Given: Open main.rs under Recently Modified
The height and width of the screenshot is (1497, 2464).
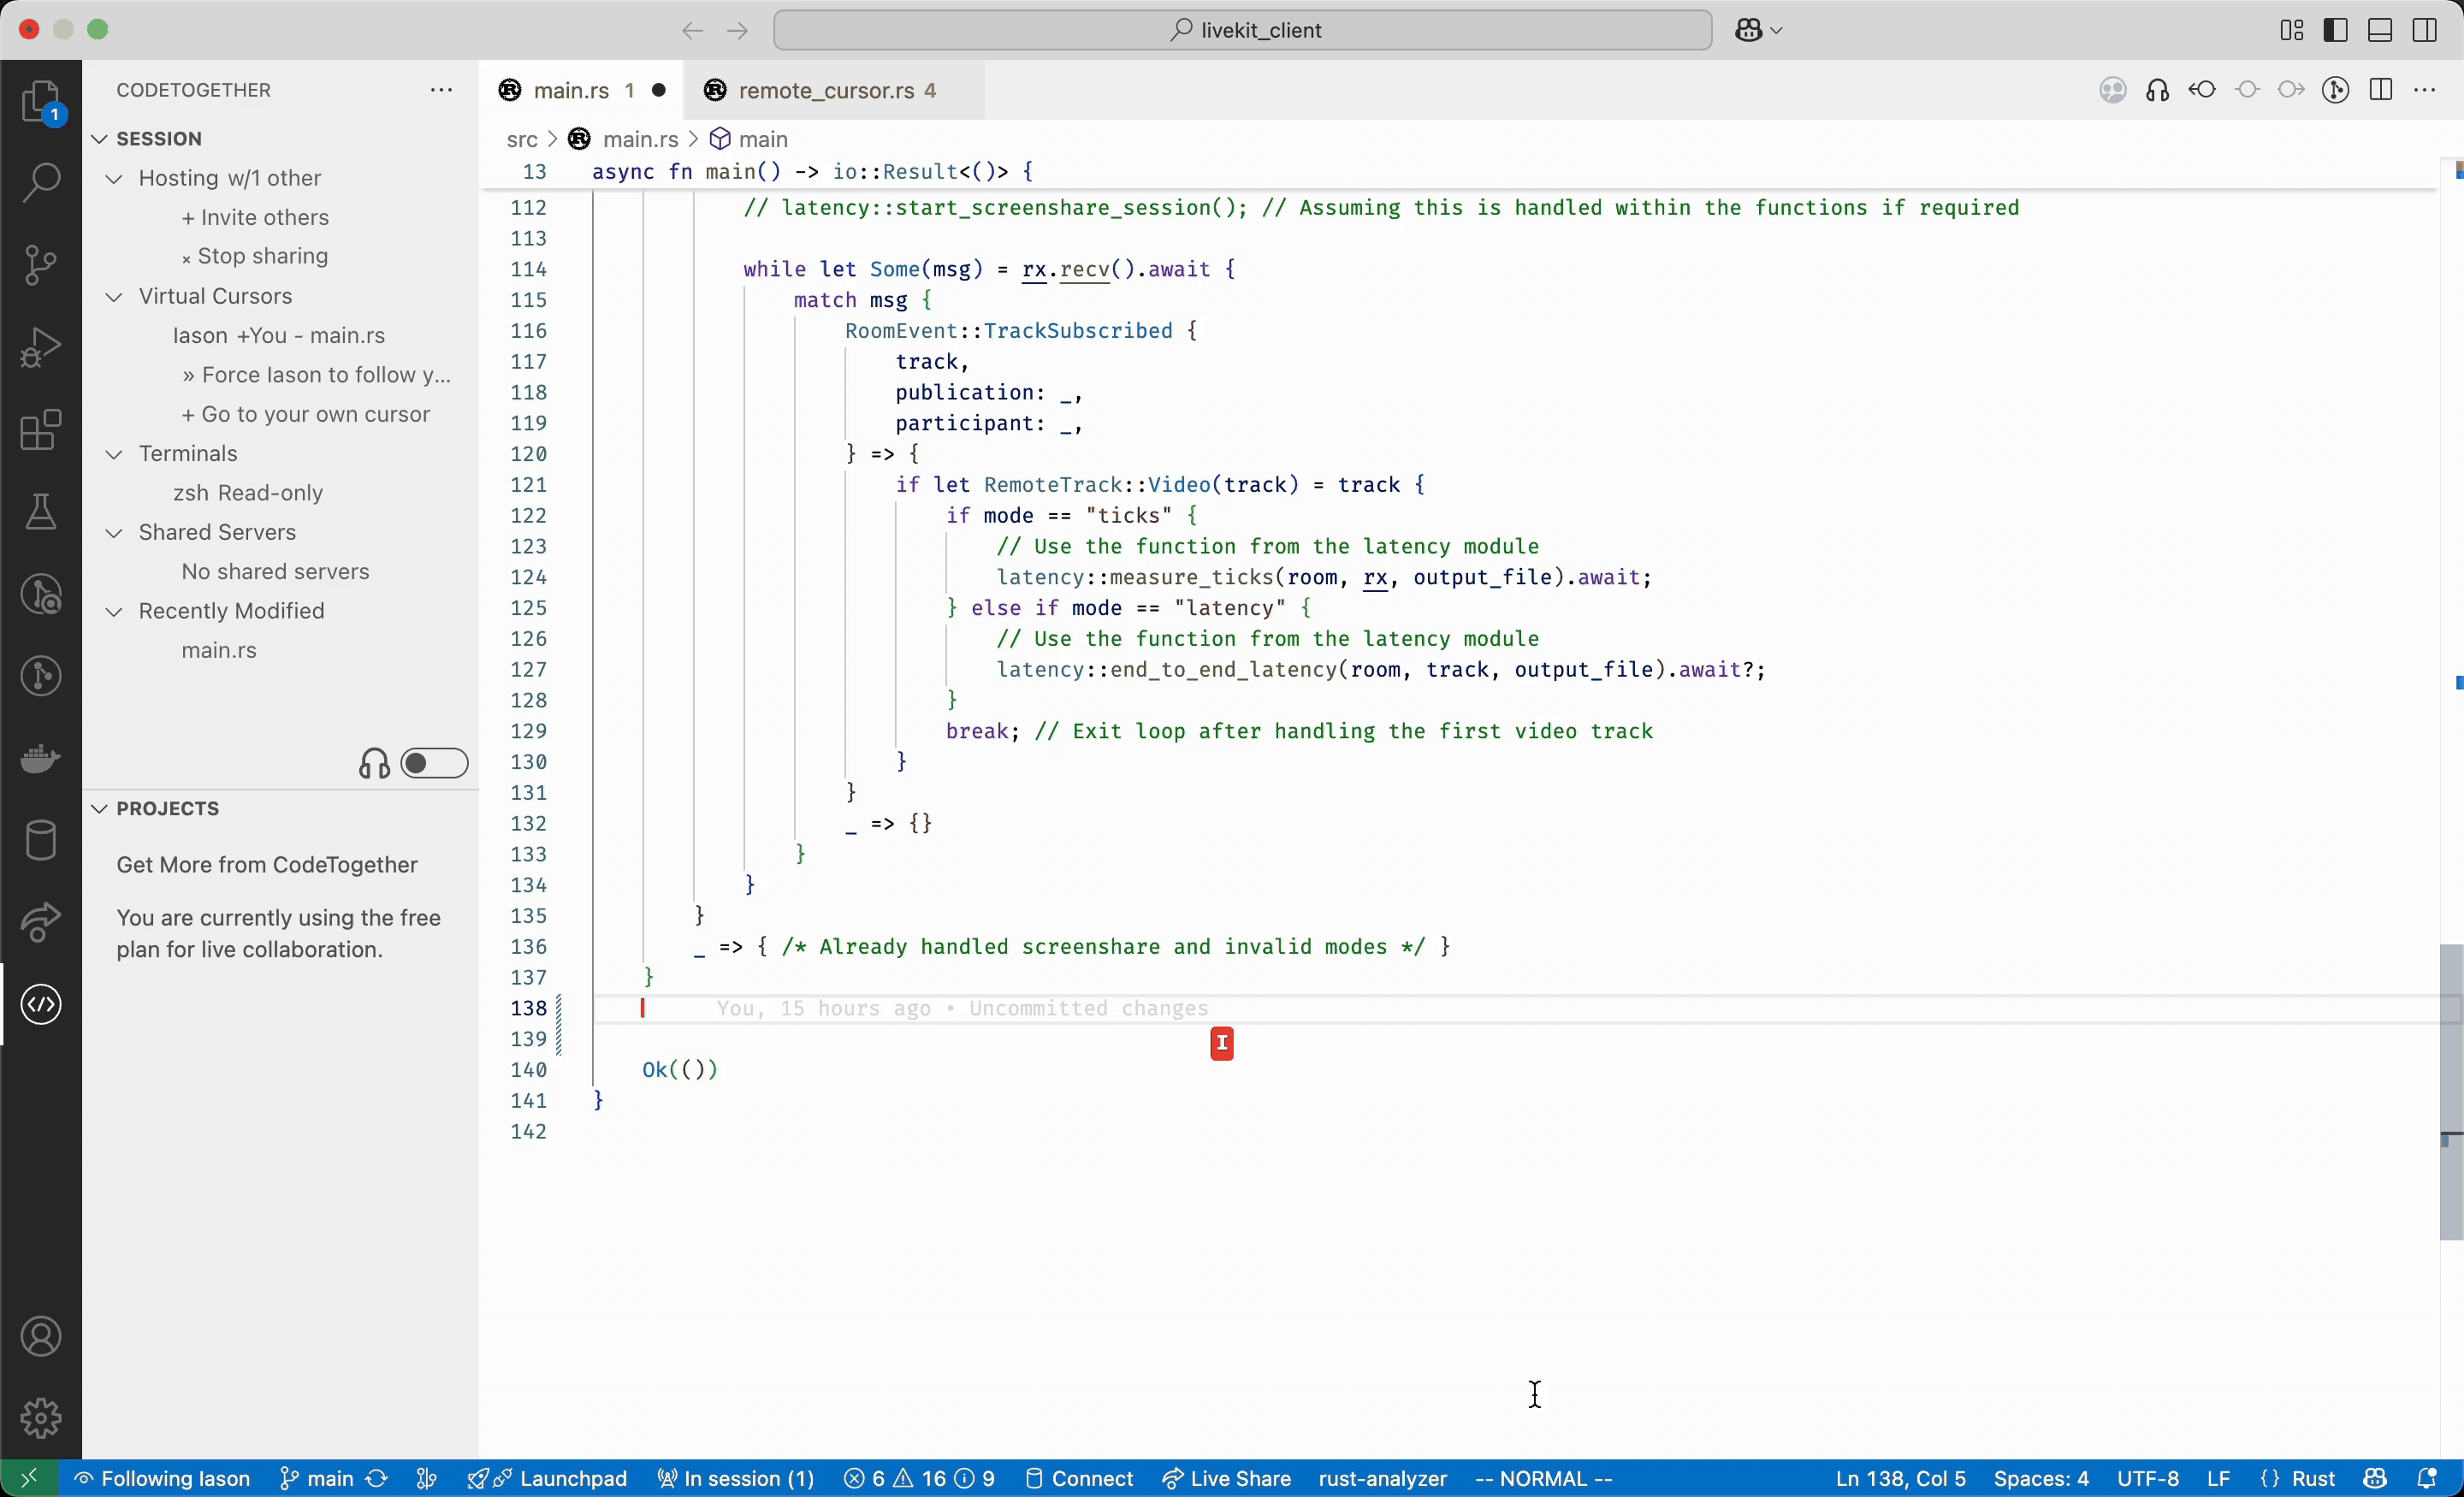Looking at the screenshot, I should (x=219, y=650).
